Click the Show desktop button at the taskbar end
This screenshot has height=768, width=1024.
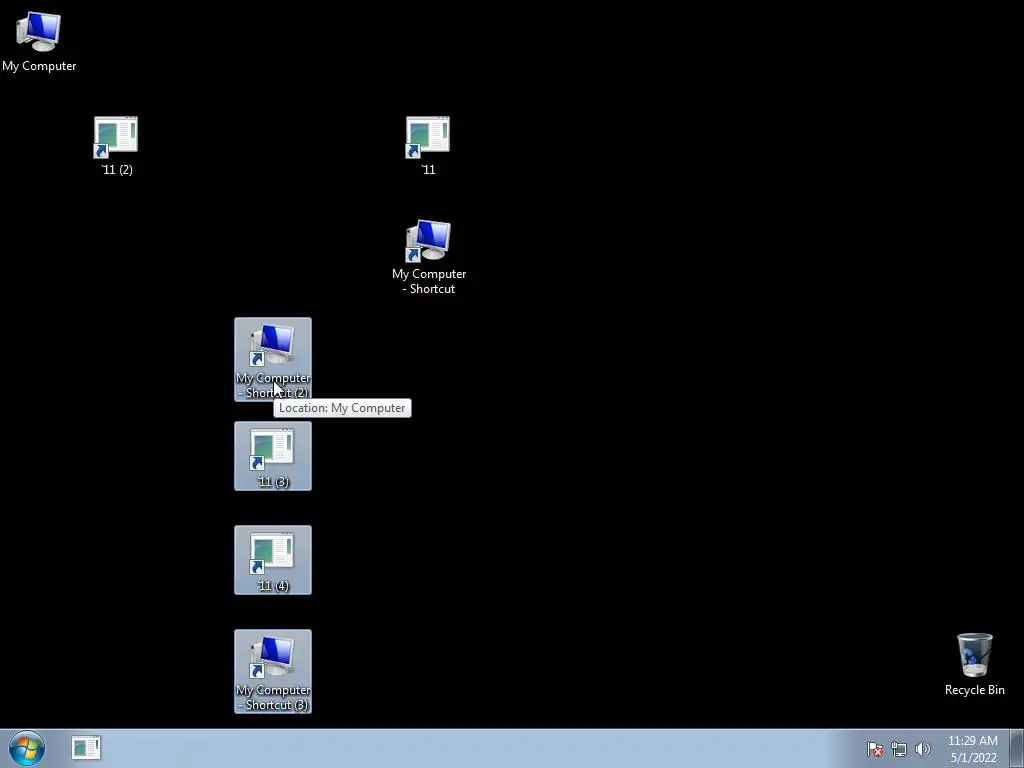pos(1017,749)
